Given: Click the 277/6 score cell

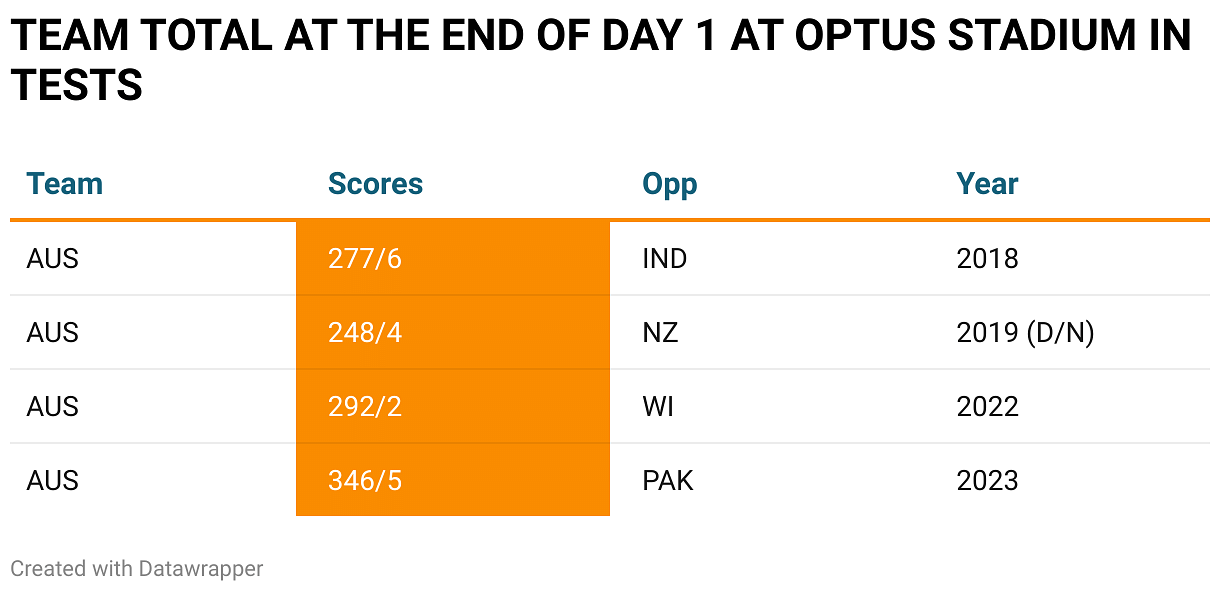Looking at the screenshot, I should [x=365, y=259].
